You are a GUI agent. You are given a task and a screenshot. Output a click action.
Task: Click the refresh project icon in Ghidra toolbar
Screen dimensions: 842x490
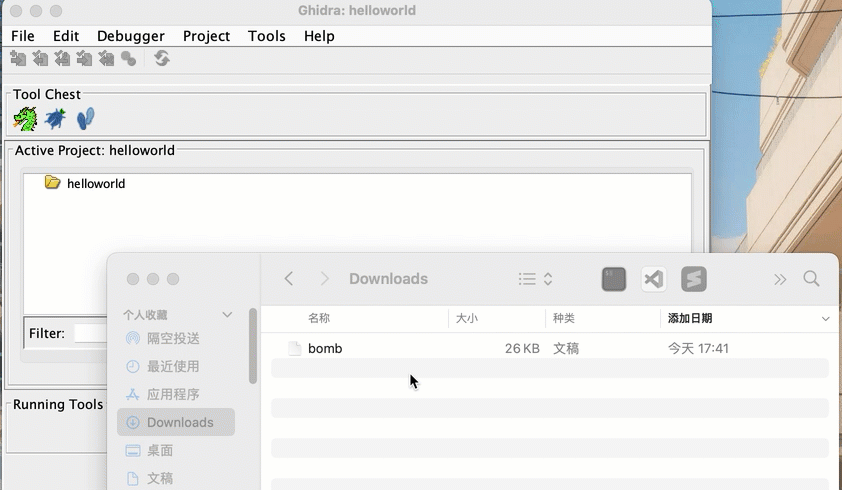coord(162,58)
